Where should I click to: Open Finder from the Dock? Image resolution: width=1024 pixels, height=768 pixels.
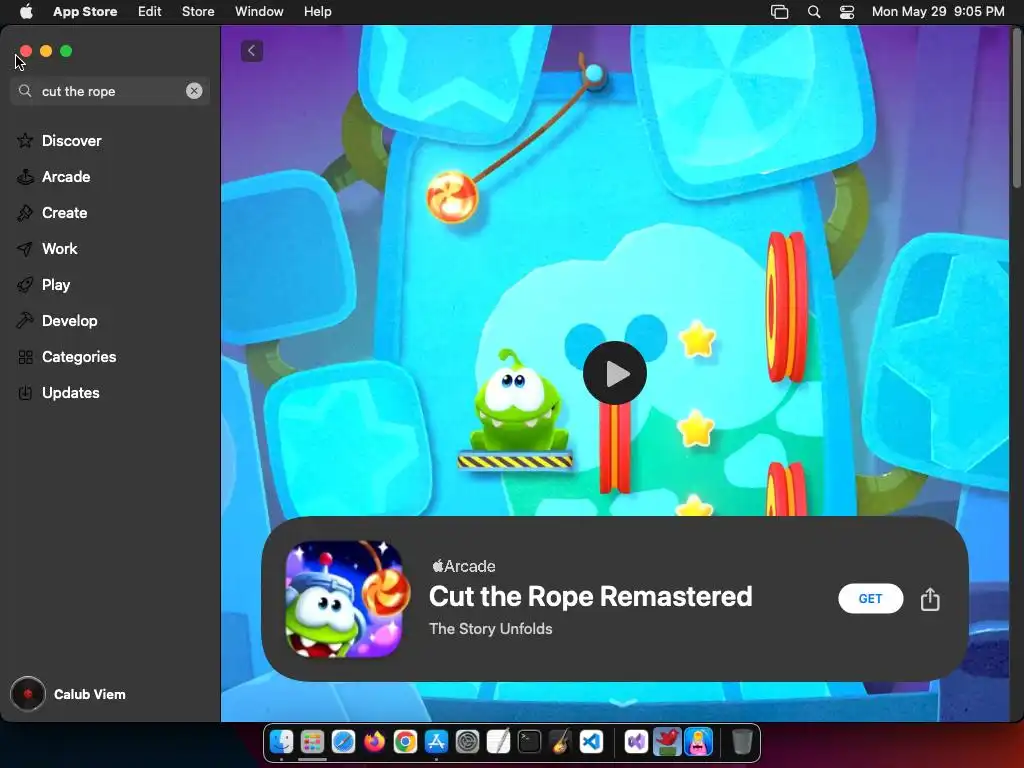[281, 742]
